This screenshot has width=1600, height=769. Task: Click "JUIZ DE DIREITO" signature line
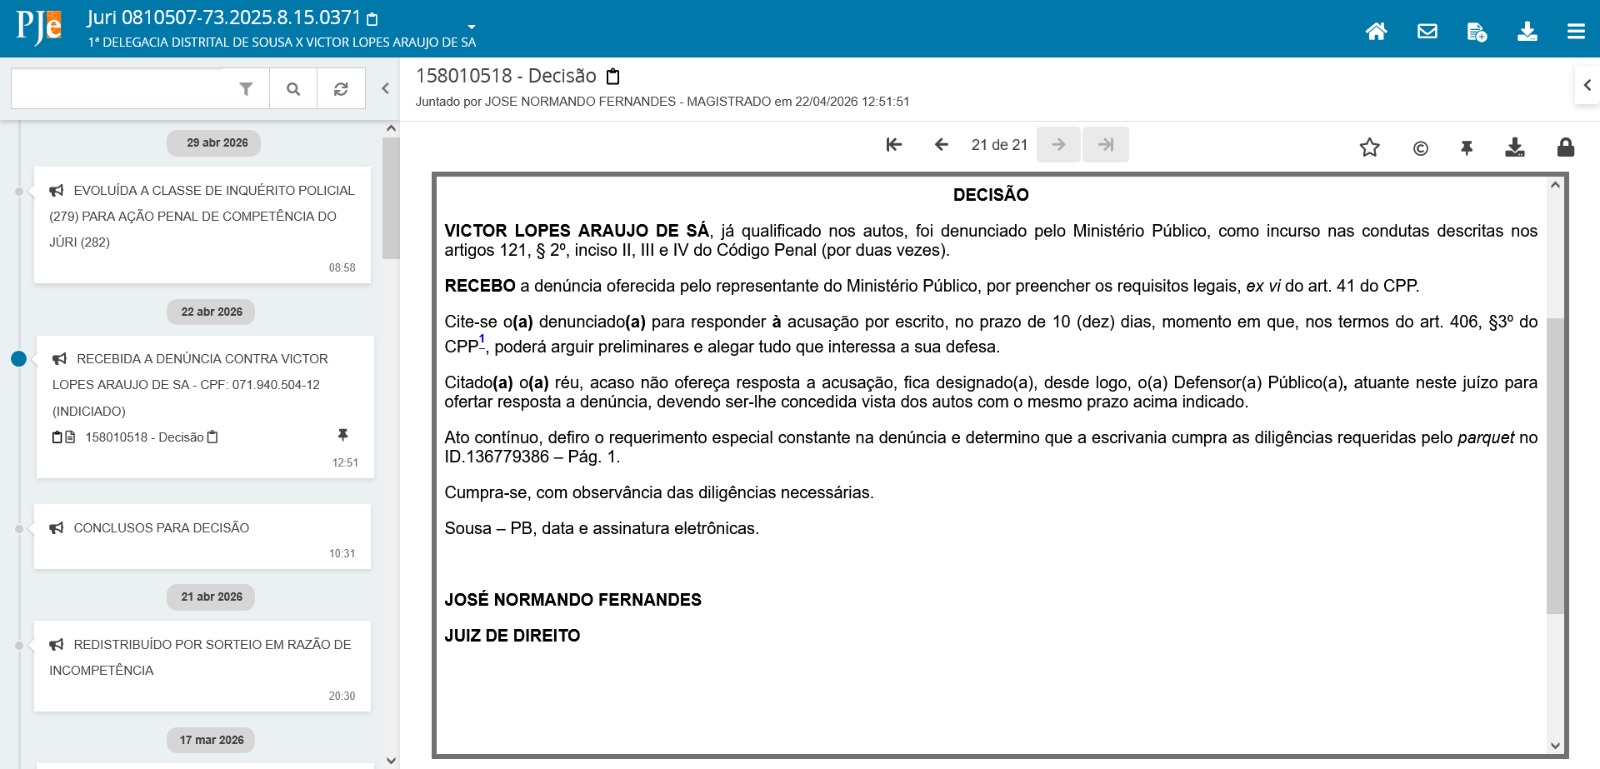pos(512,636)
